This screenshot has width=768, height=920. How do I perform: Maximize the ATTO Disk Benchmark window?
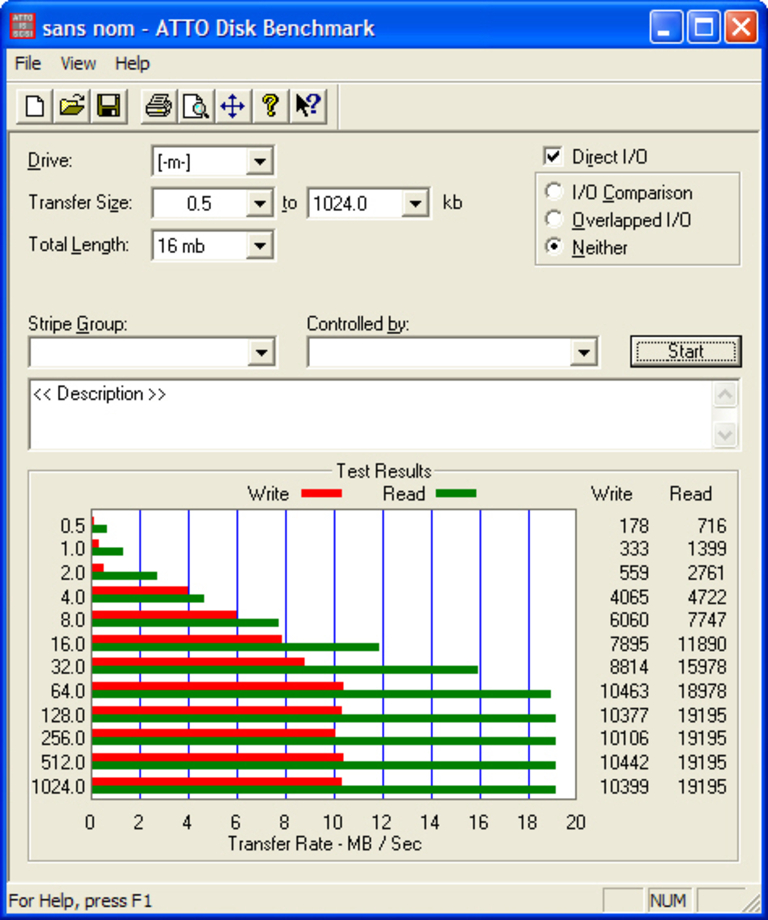pos(703,27)
